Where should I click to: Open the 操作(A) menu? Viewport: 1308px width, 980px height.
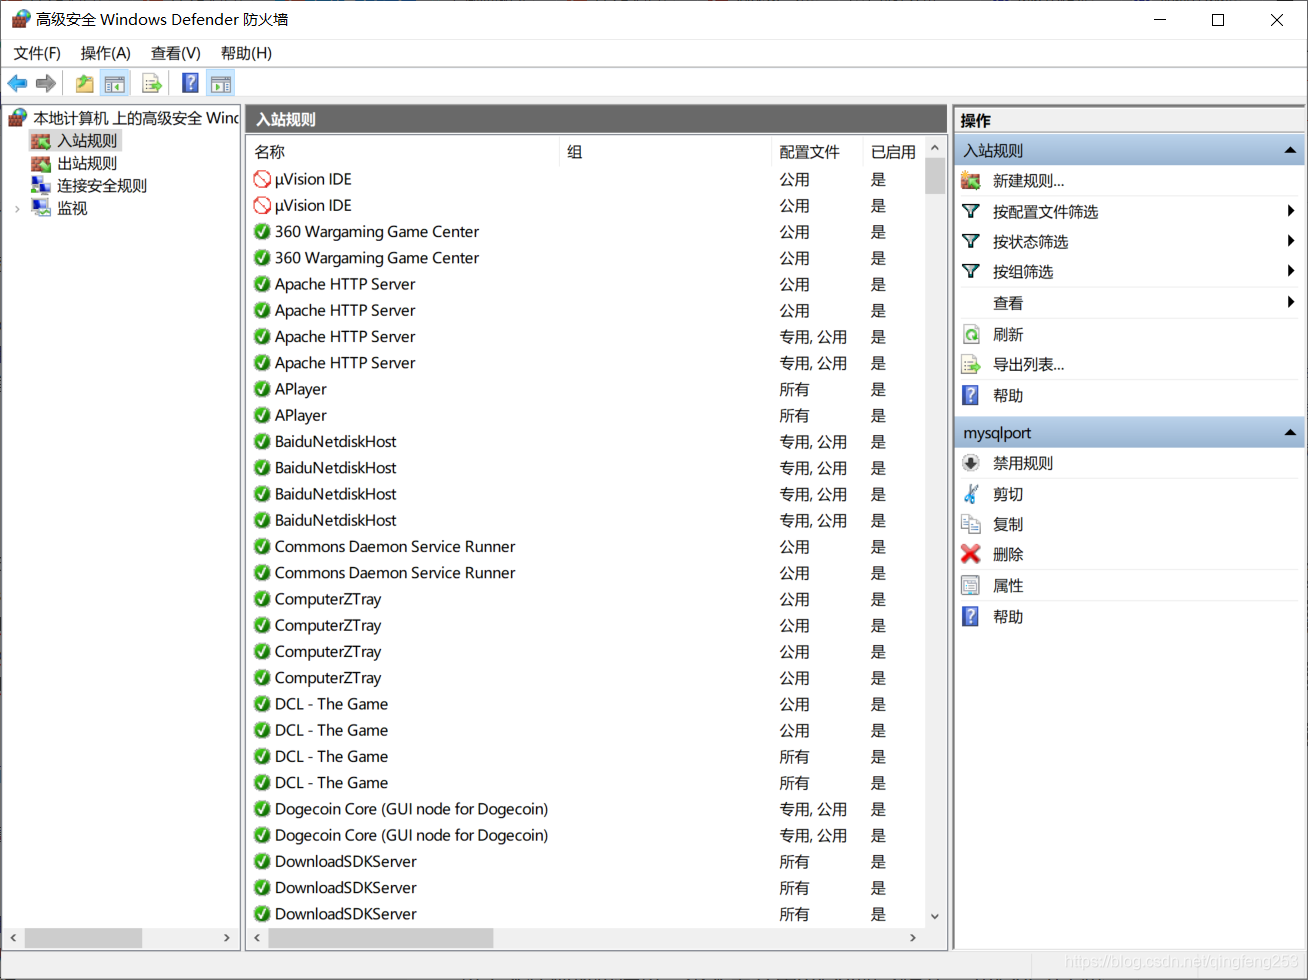106,53
